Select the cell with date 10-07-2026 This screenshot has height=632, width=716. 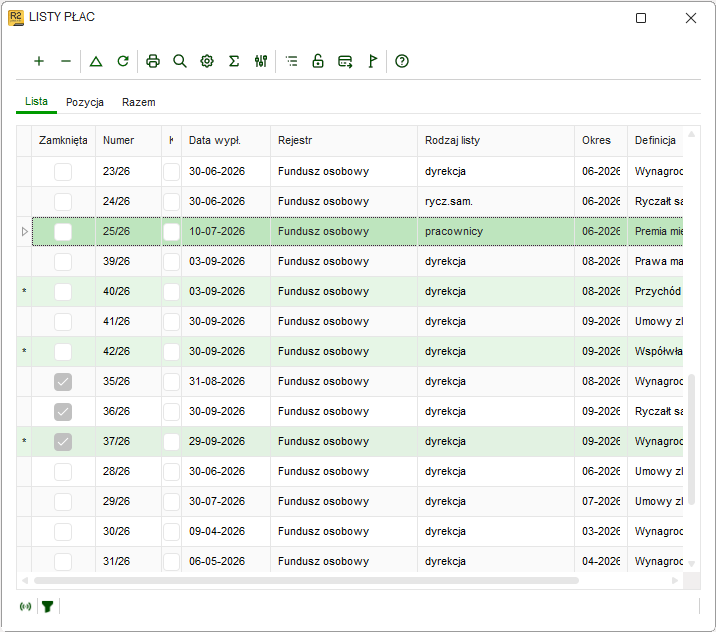[x=226, y=232]
